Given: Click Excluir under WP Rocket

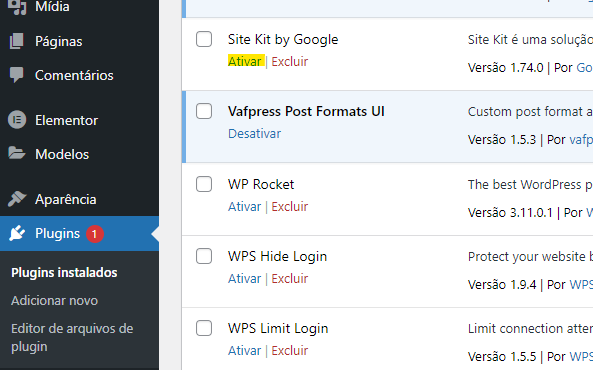Looking at the screenshot, I should [x=290, y=207].
